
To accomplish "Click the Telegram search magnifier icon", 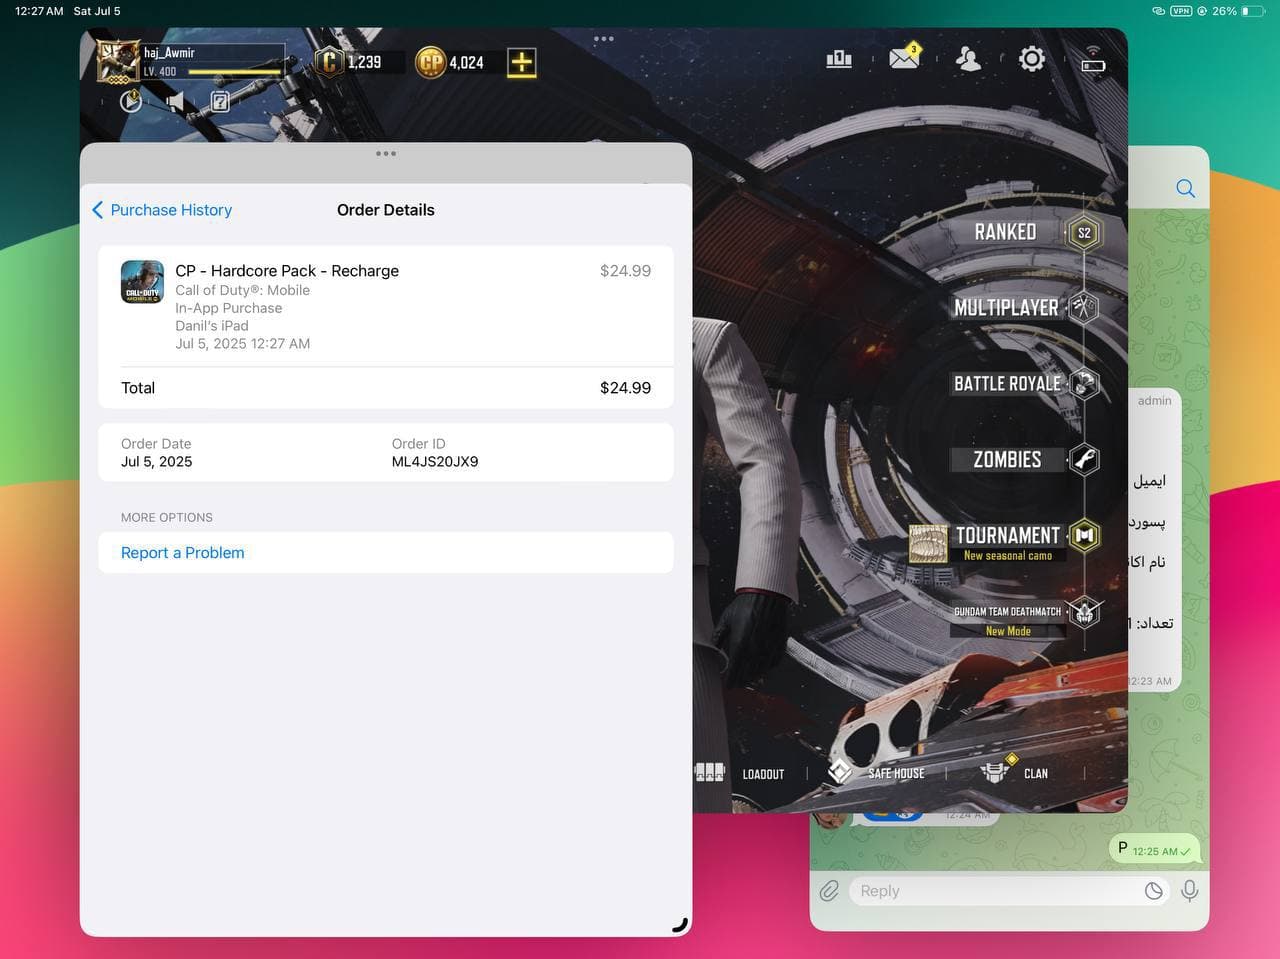I will tap(1185, 188).
